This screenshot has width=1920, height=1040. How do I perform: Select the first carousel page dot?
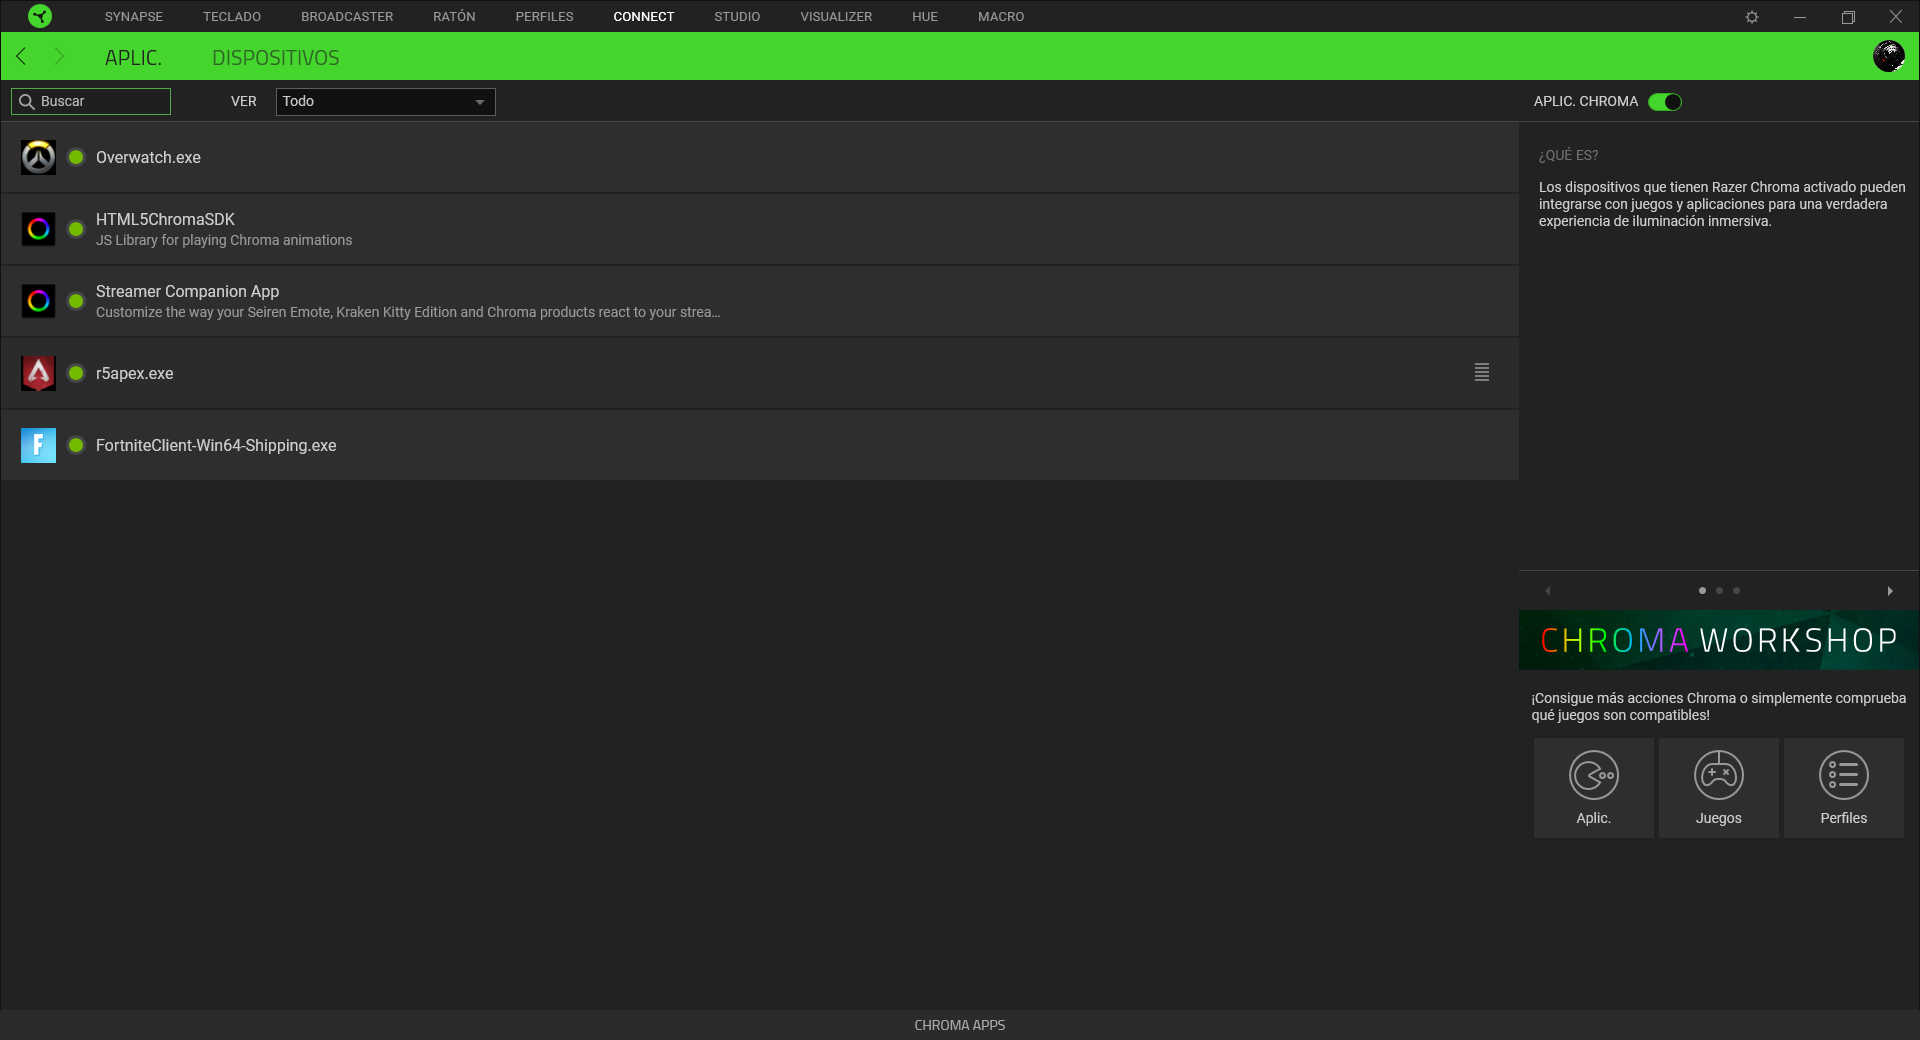(1702, 591)
